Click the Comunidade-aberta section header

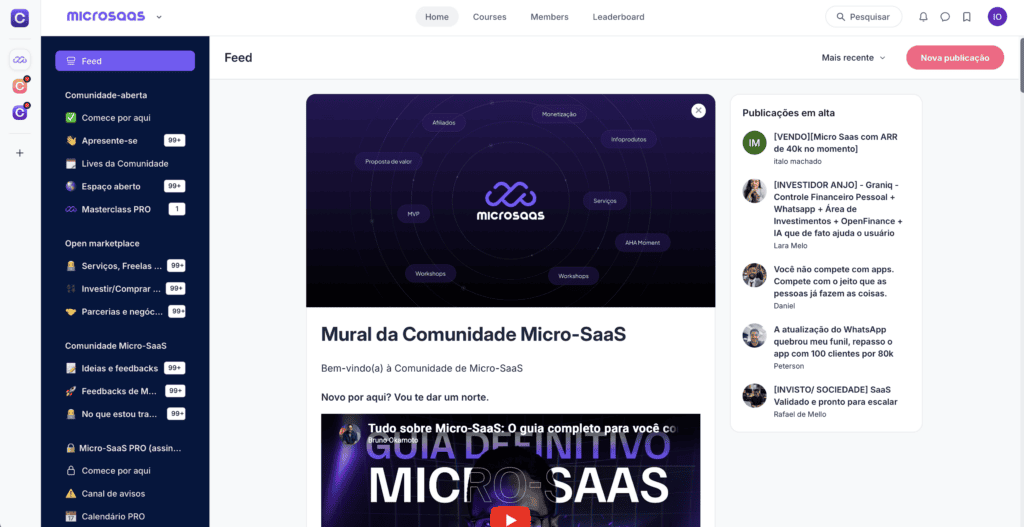point(106,95)
